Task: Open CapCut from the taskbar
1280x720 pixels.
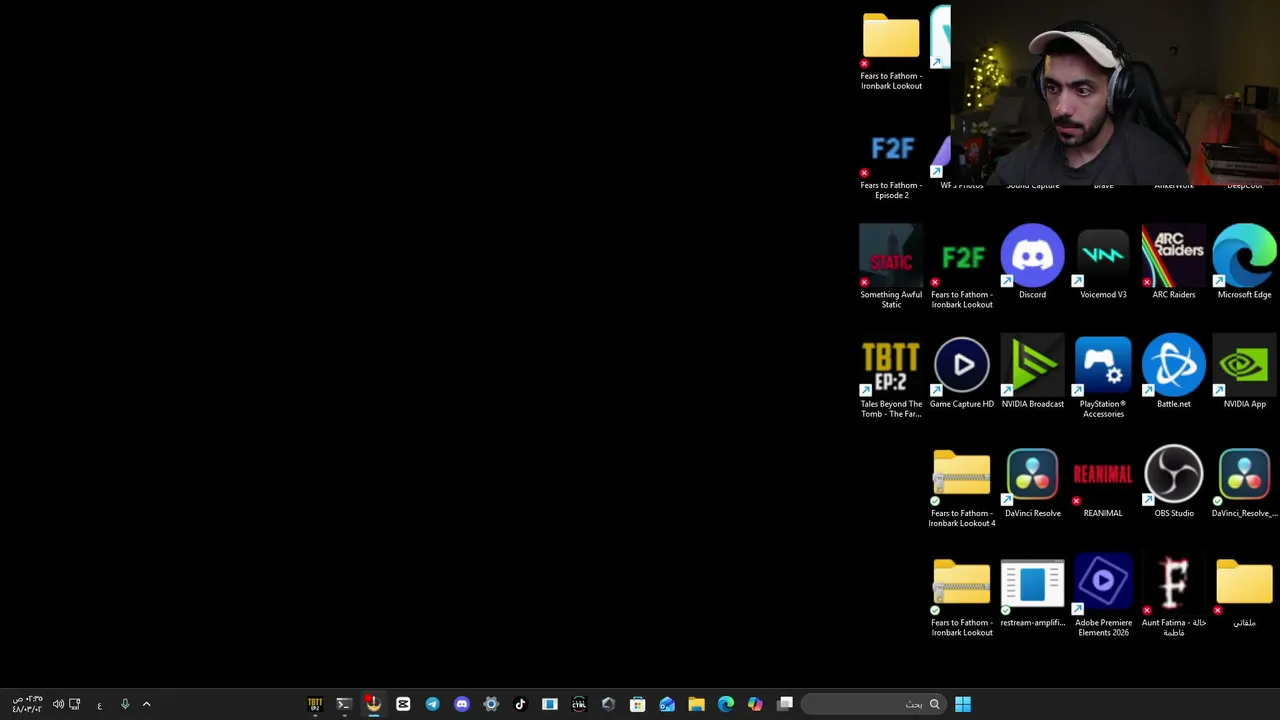Action: (403, 704)
